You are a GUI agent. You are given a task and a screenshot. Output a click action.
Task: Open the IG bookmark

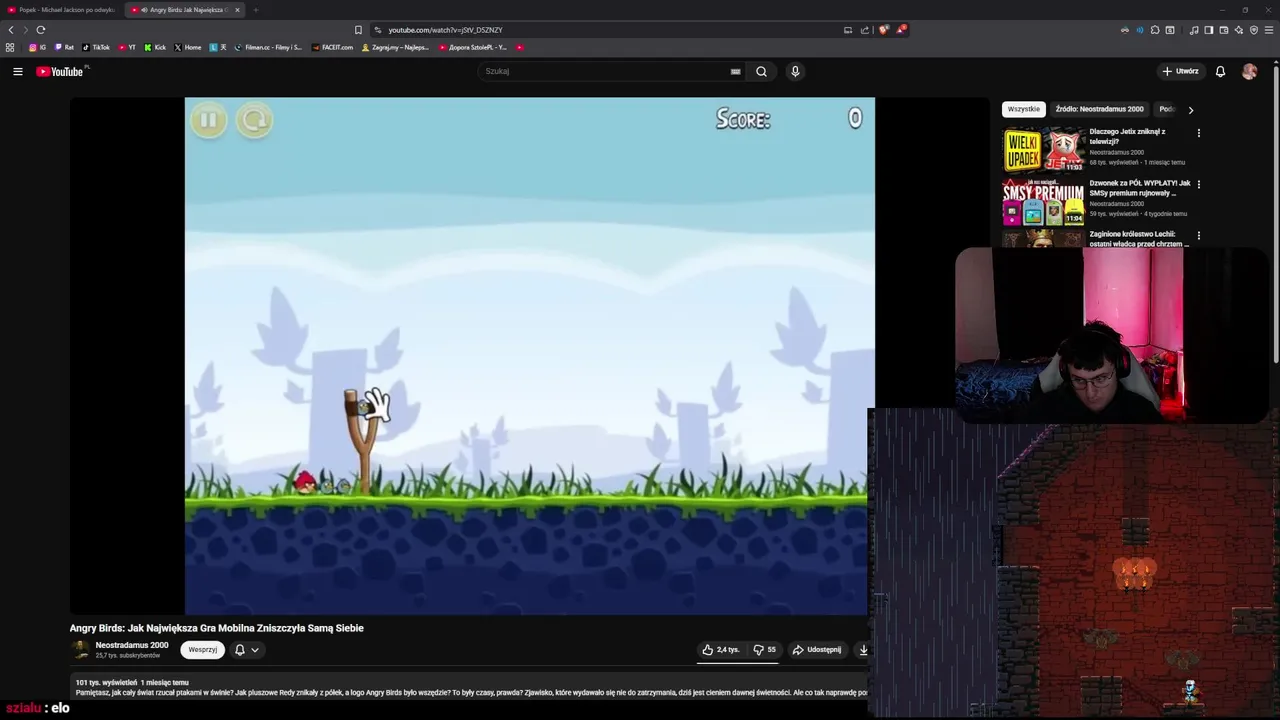click(x=37, y=47)
